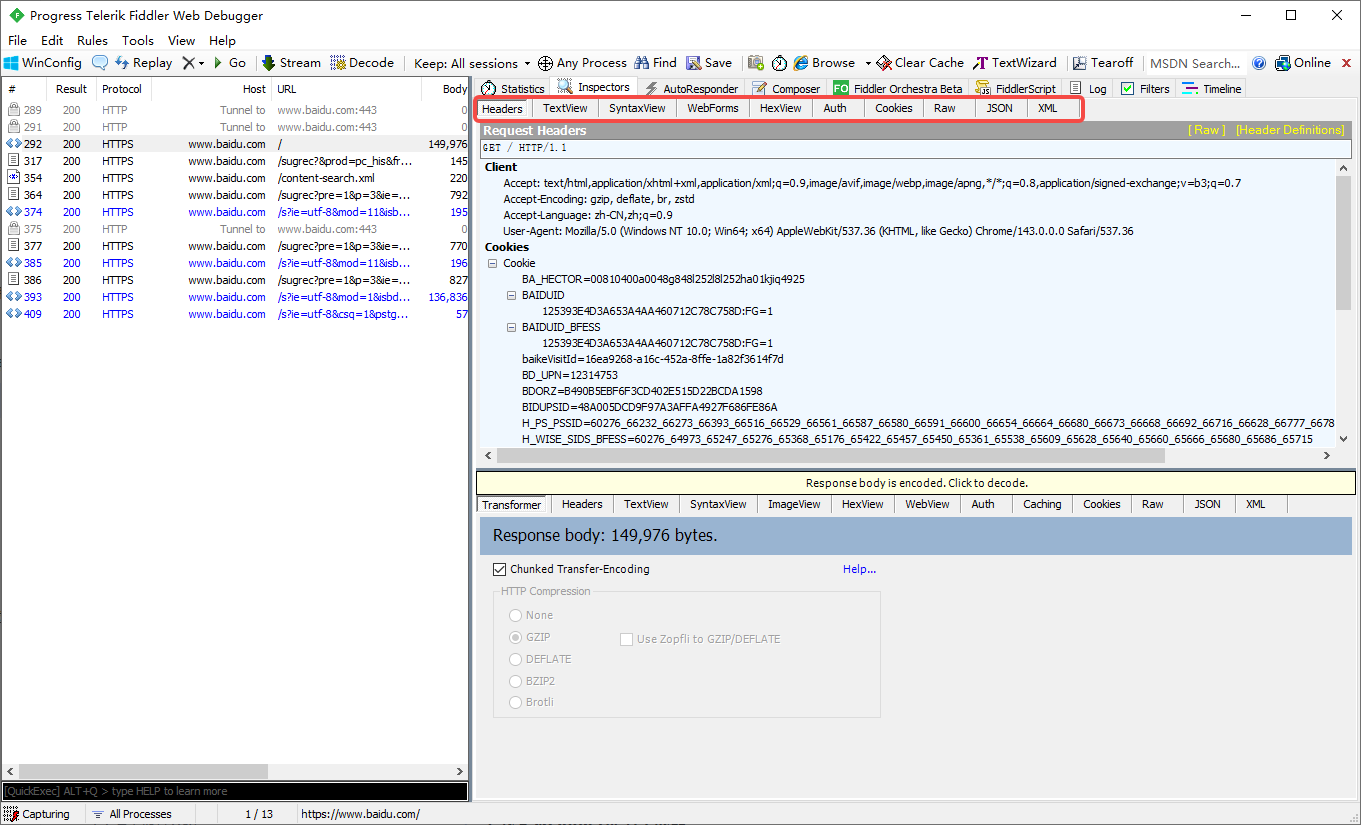Viewport: 1361px width, 825px height.
Task: Select the response Caching tab
Action: (1042, 504)
